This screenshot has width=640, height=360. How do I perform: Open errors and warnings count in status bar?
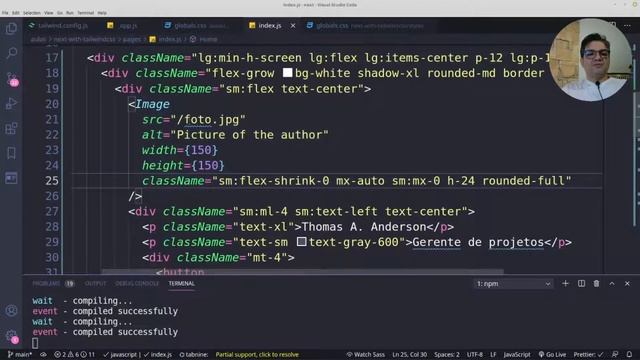pyautogui.click(x=74, y=355)
